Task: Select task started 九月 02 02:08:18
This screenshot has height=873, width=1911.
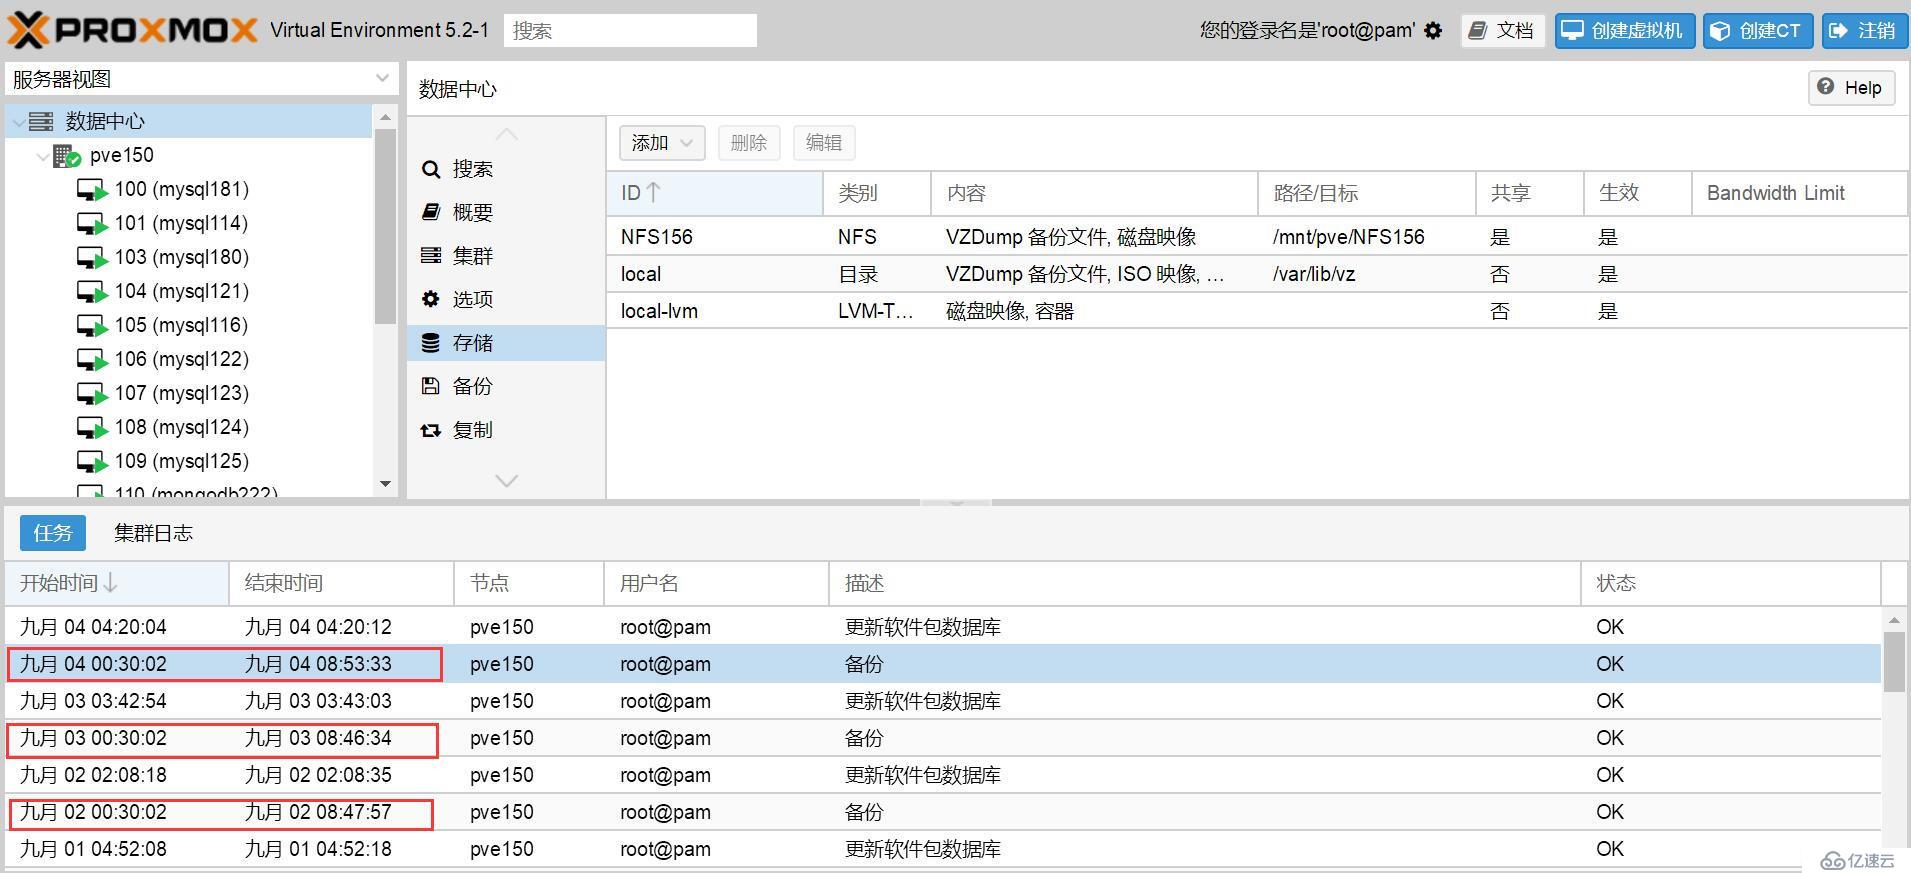Action: coord(943,775)
